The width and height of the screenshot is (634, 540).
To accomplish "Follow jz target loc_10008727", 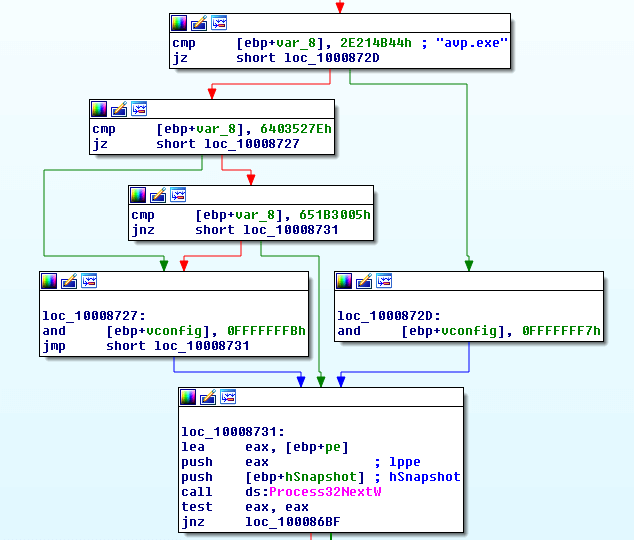I will [x=251, y=144].
